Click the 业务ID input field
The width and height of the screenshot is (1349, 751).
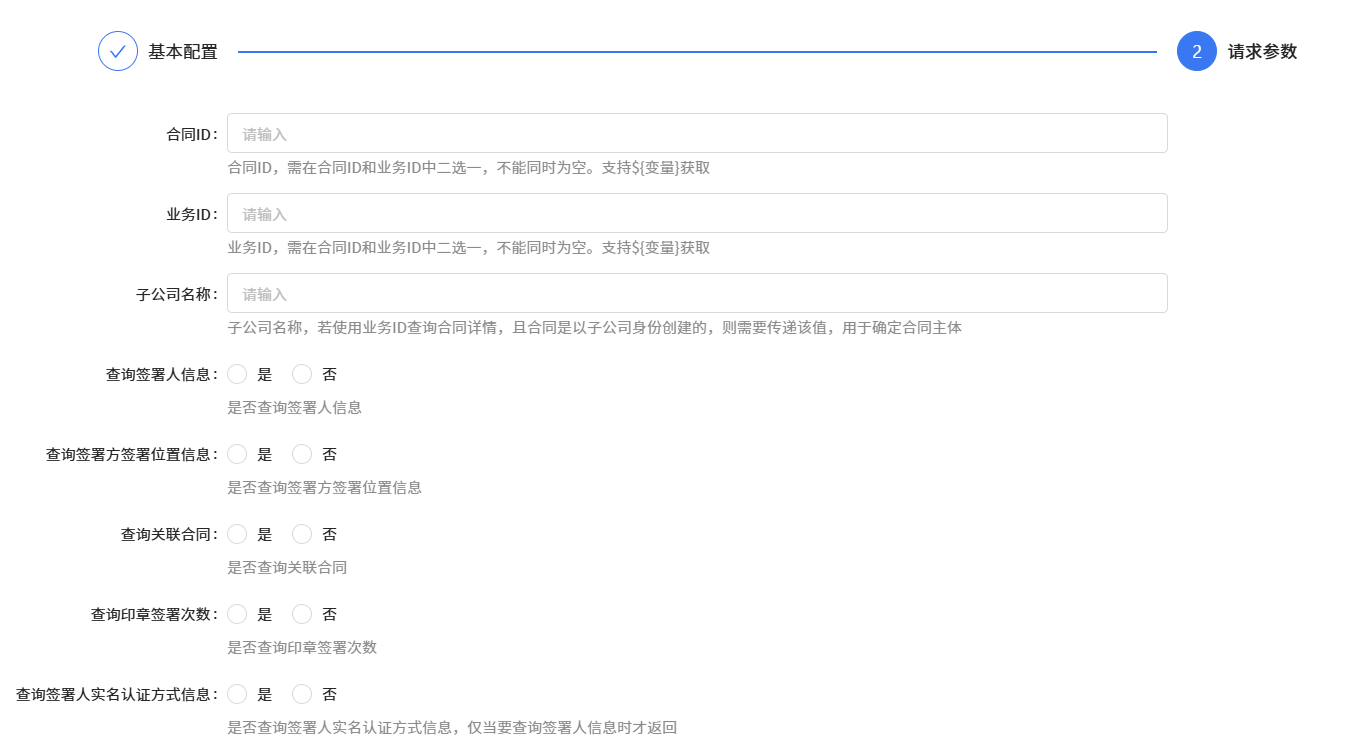[x=697, y=212]
